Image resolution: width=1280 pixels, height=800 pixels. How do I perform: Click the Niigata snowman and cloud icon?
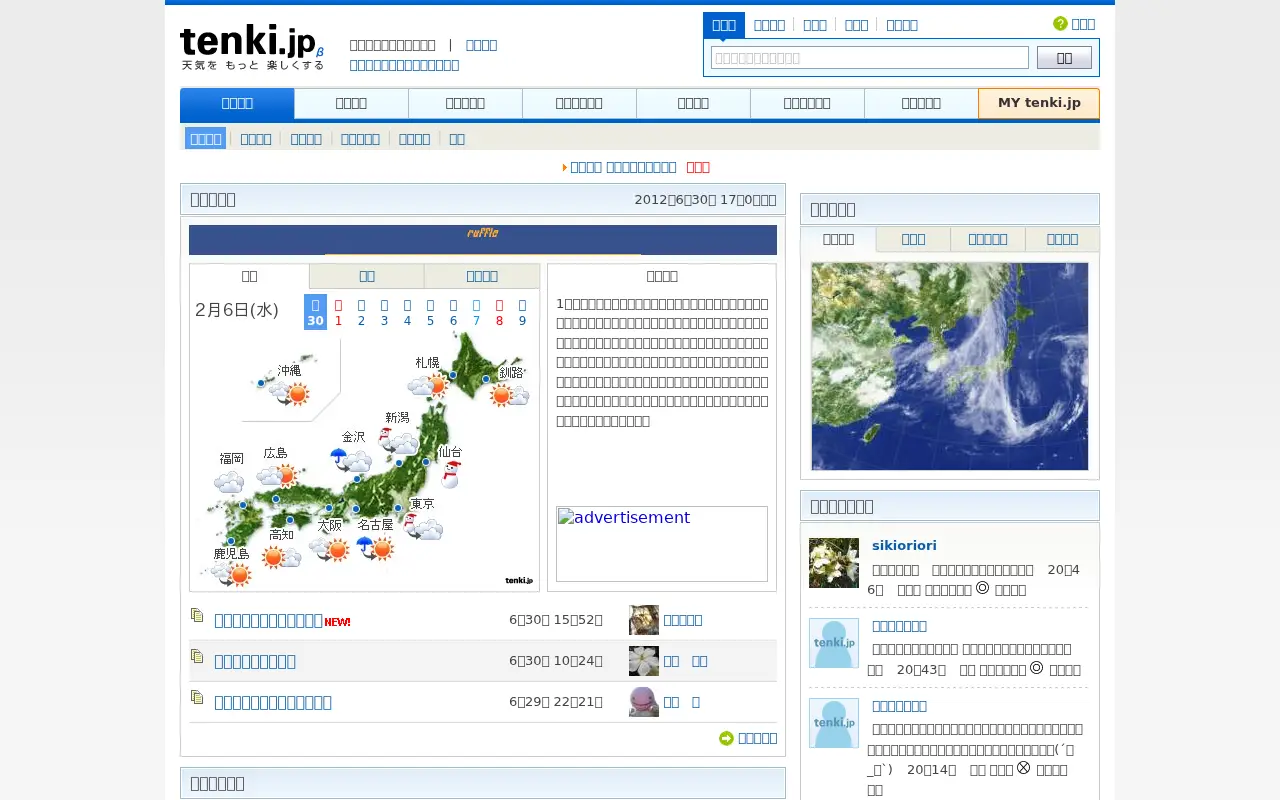coord(398,441)
